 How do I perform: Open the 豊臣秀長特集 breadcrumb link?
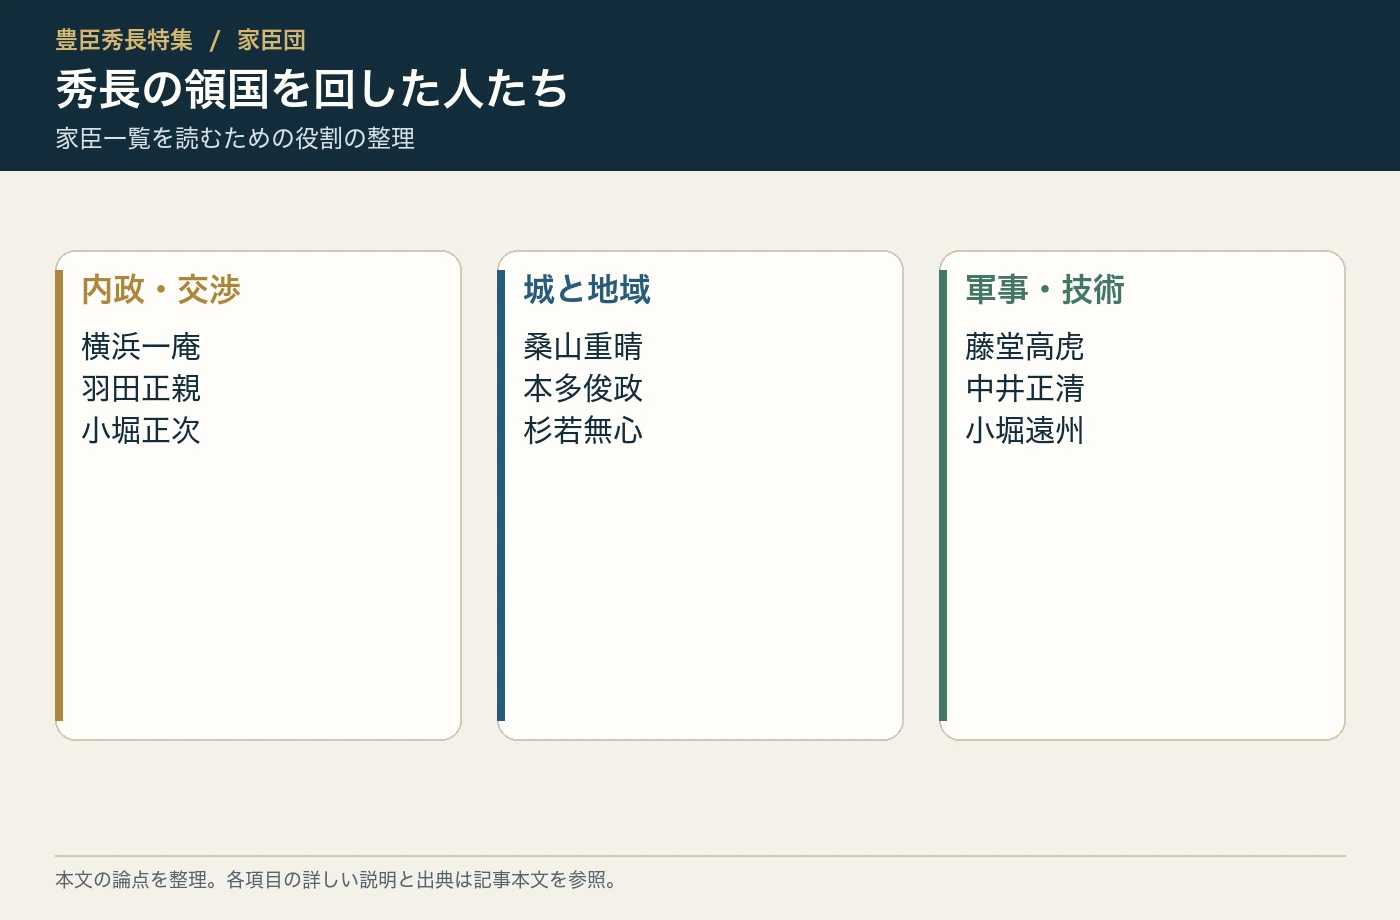124,40
